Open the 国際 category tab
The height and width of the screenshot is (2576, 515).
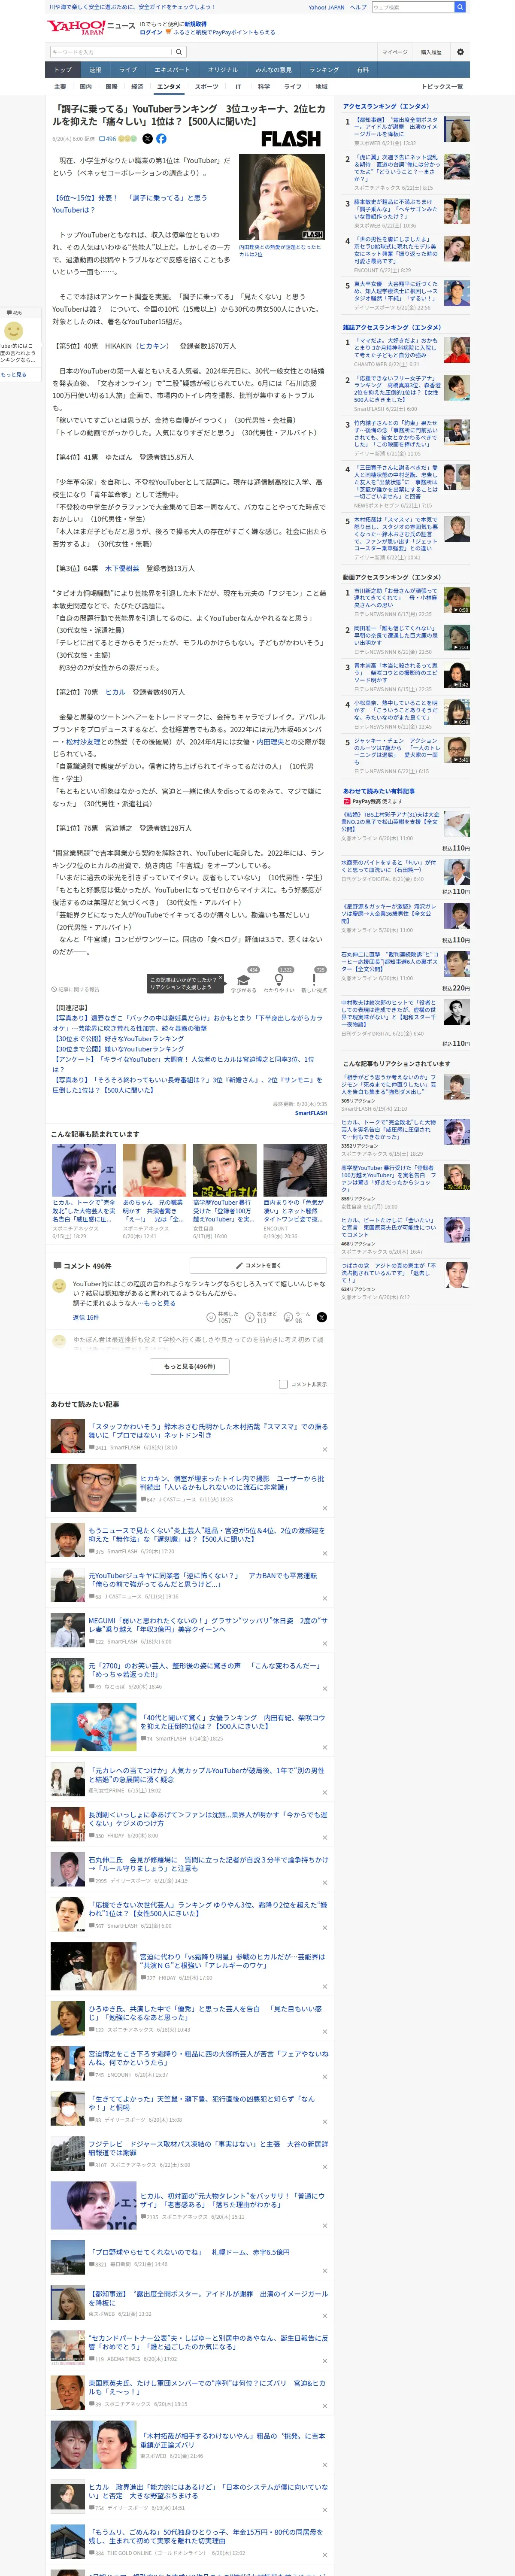111,87
